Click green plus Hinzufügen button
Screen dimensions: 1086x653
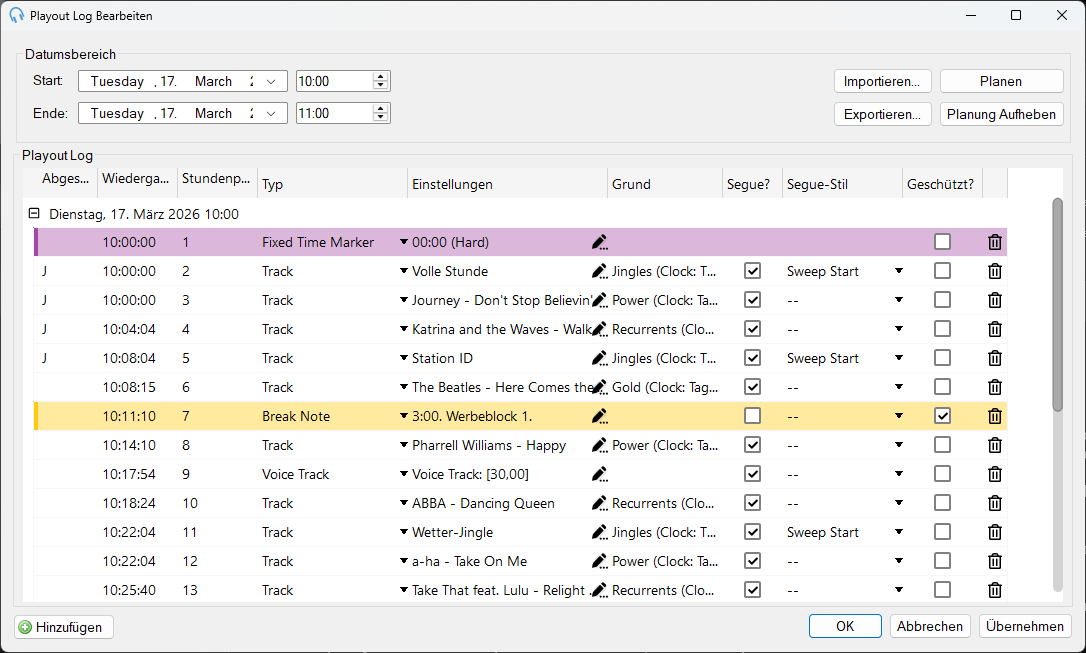[64, 627]
